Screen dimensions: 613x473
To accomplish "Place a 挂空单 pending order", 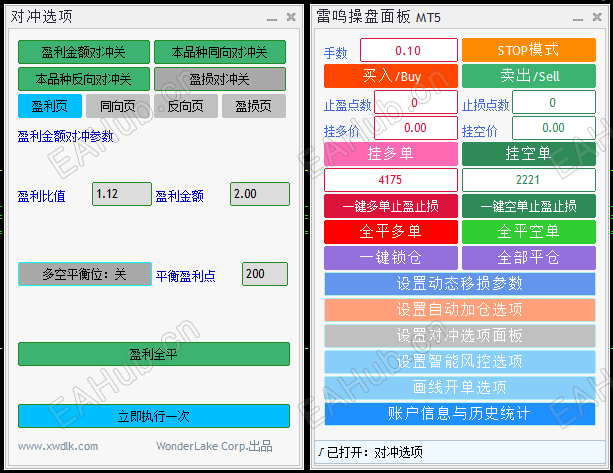I will click(x=529, y=154).
